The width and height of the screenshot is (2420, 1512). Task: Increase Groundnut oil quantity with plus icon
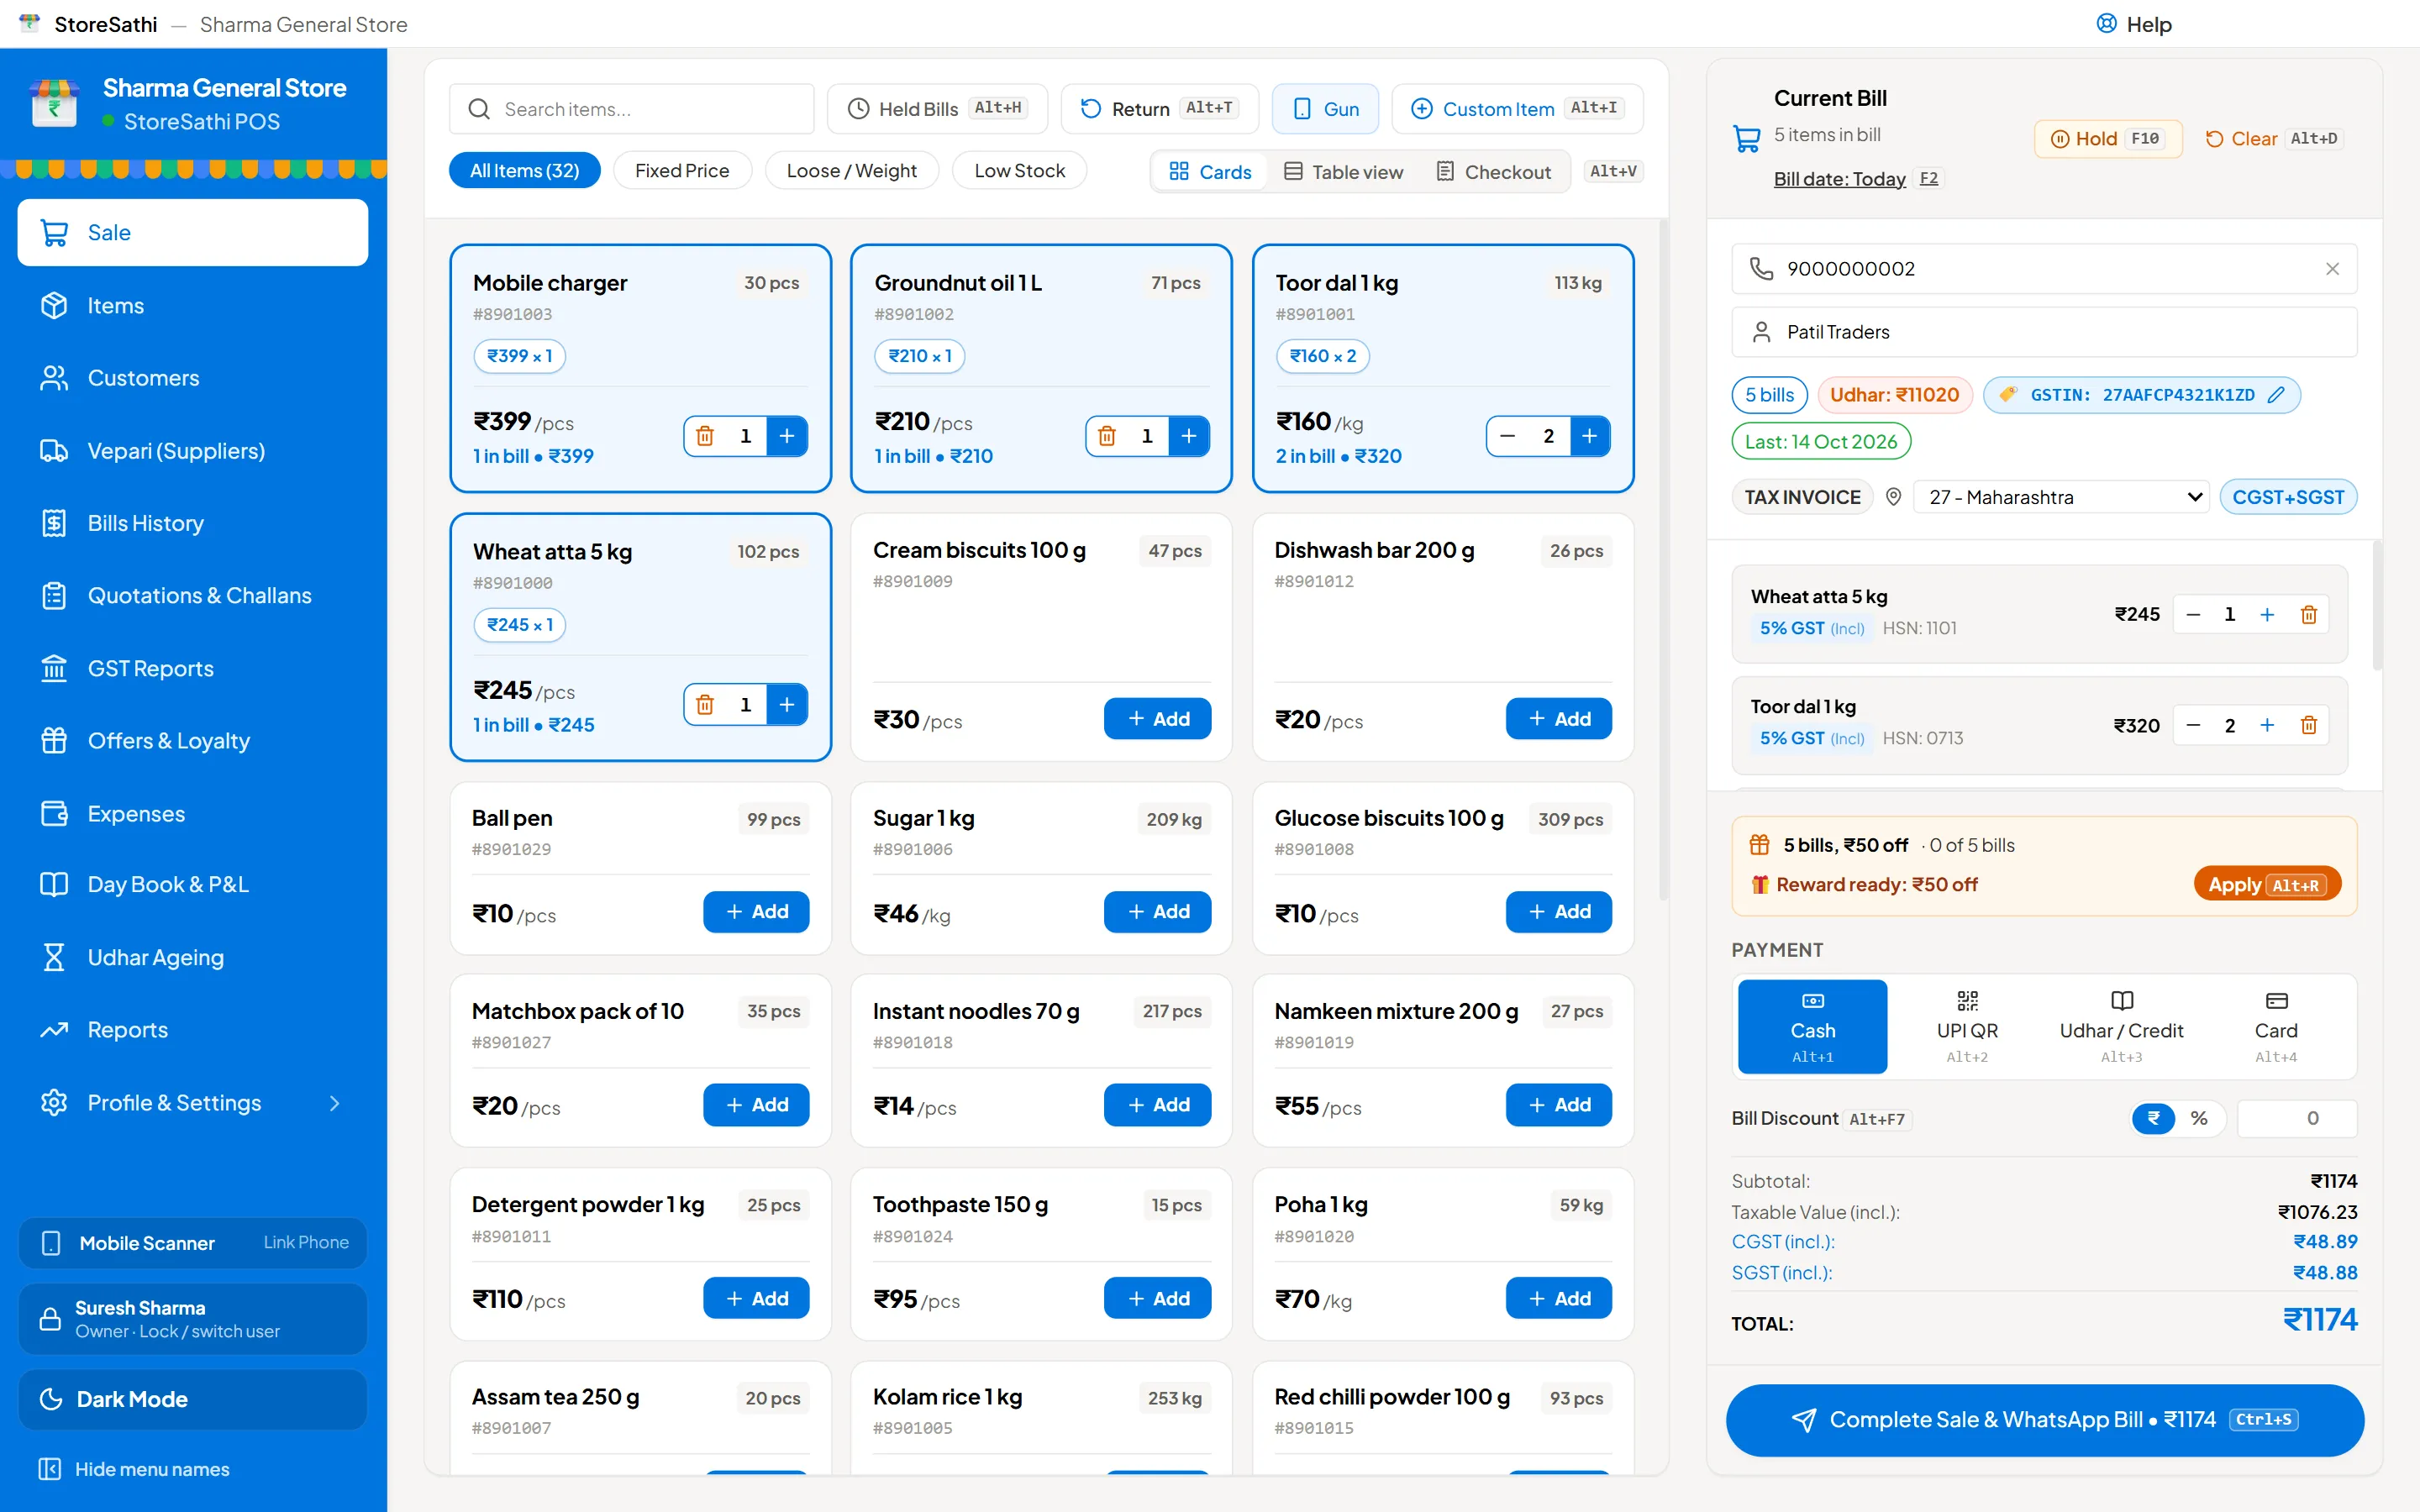pos(1188,436)
